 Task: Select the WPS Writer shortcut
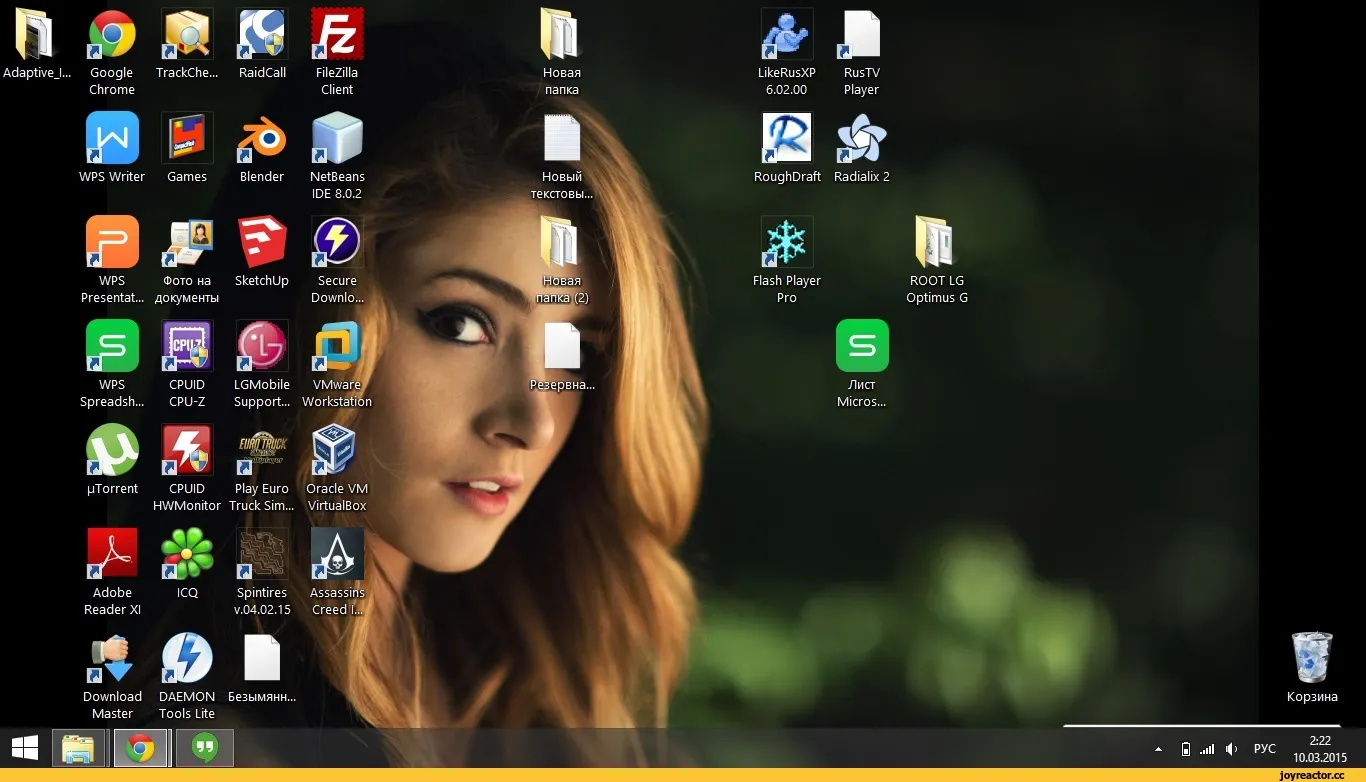click(112, 138)
